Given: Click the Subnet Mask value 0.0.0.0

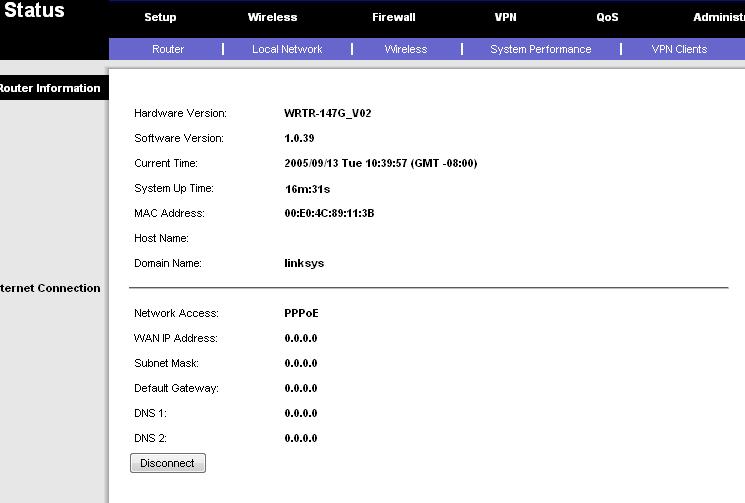Looking at the screenshot, I should click(x=301, y=363).
